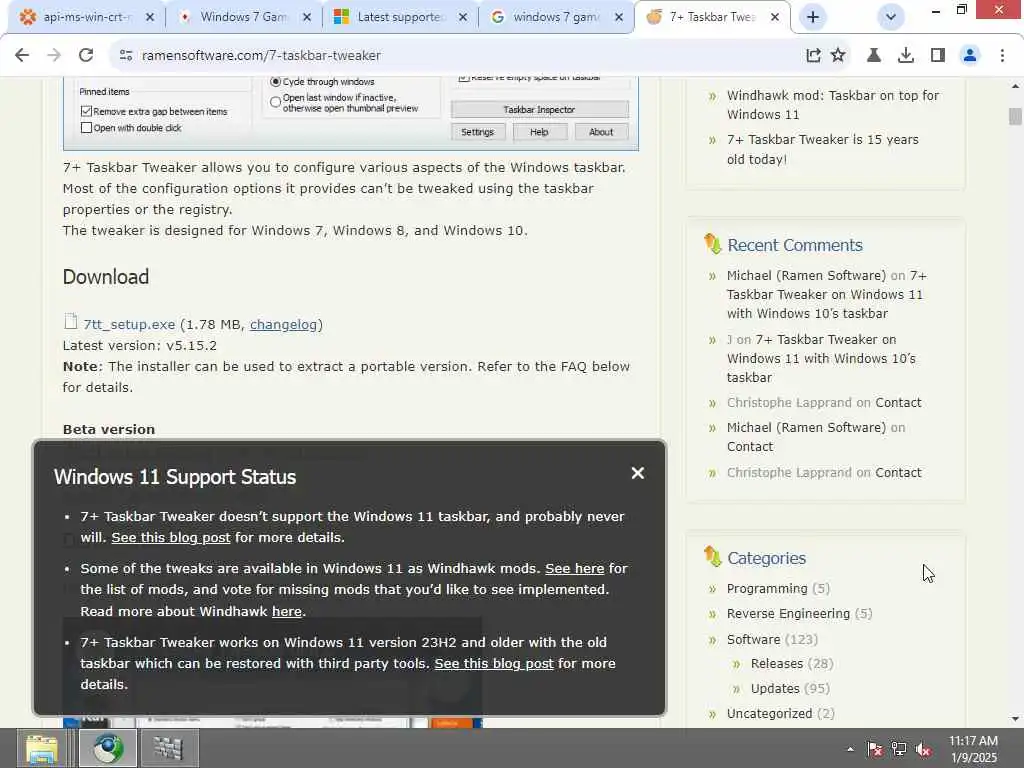Click the Taskbar Inspector button in screenshot
This screenshot has height=768, width=1024.
coord(539,110)
